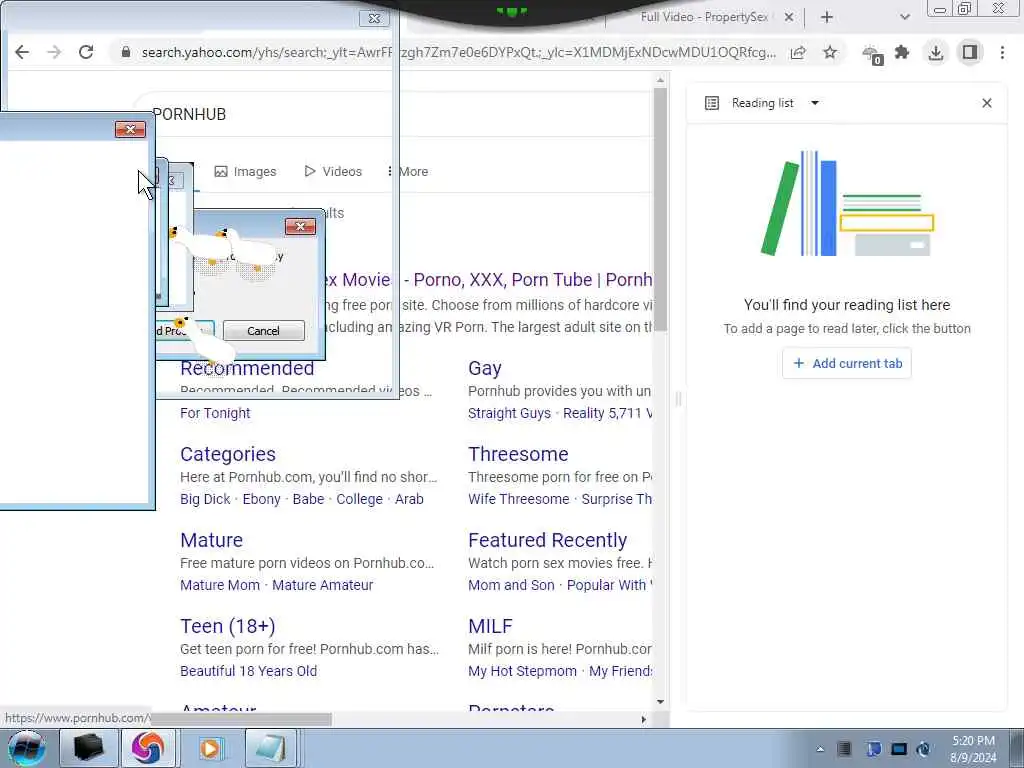
Task: Click the browser forward arrow
Action: coord(54,52)
